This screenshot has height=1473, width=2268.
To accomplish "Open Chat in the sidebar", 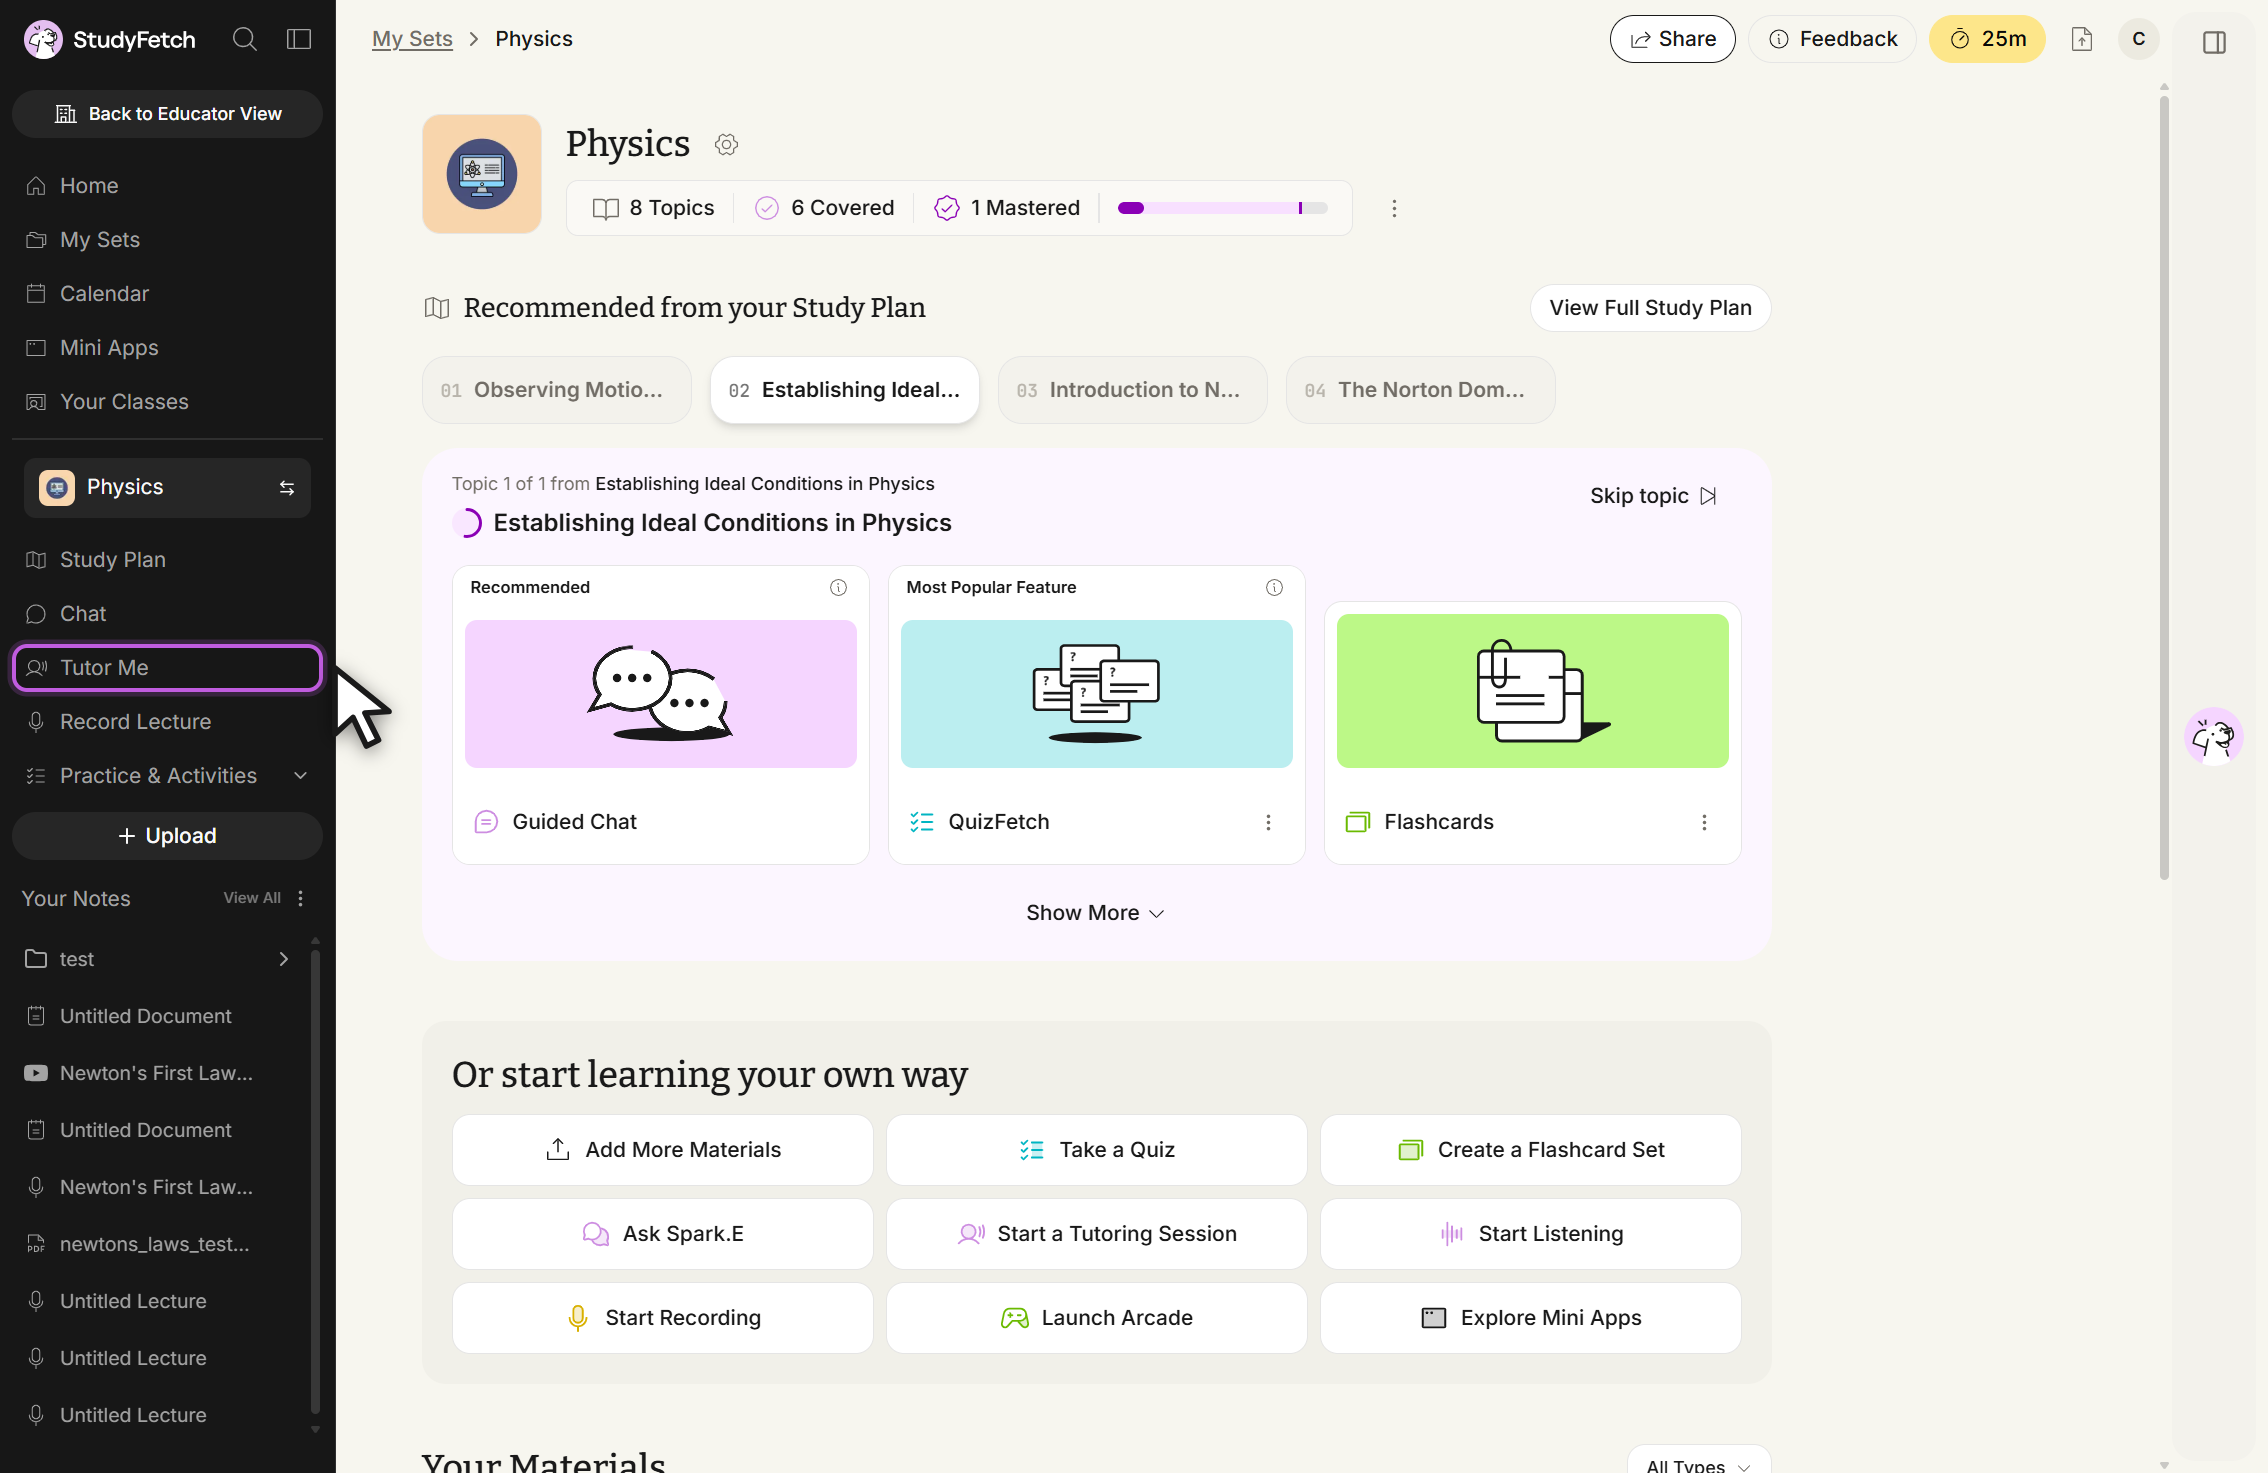I will (x=167, y=614).
